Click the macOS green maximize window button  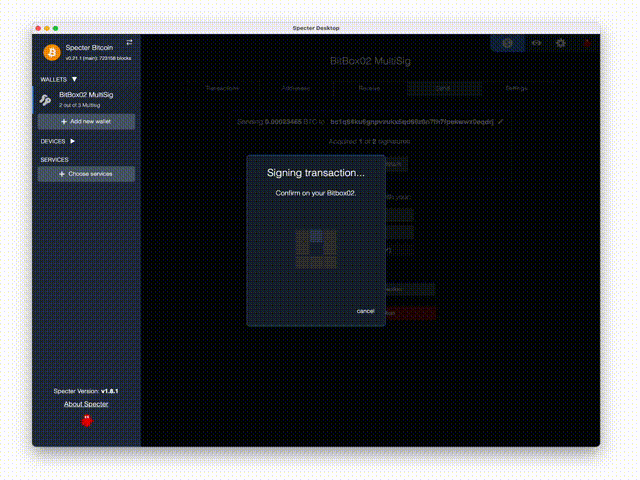coord(56,28)
